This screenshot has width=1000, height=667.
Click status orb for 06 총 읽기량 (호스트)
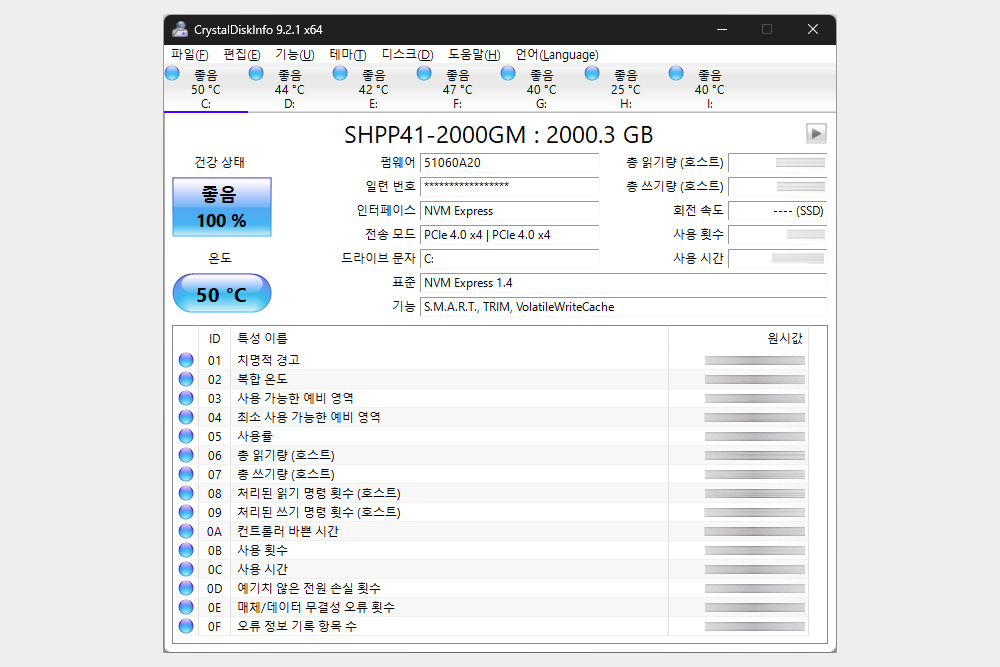coord(186,455)
